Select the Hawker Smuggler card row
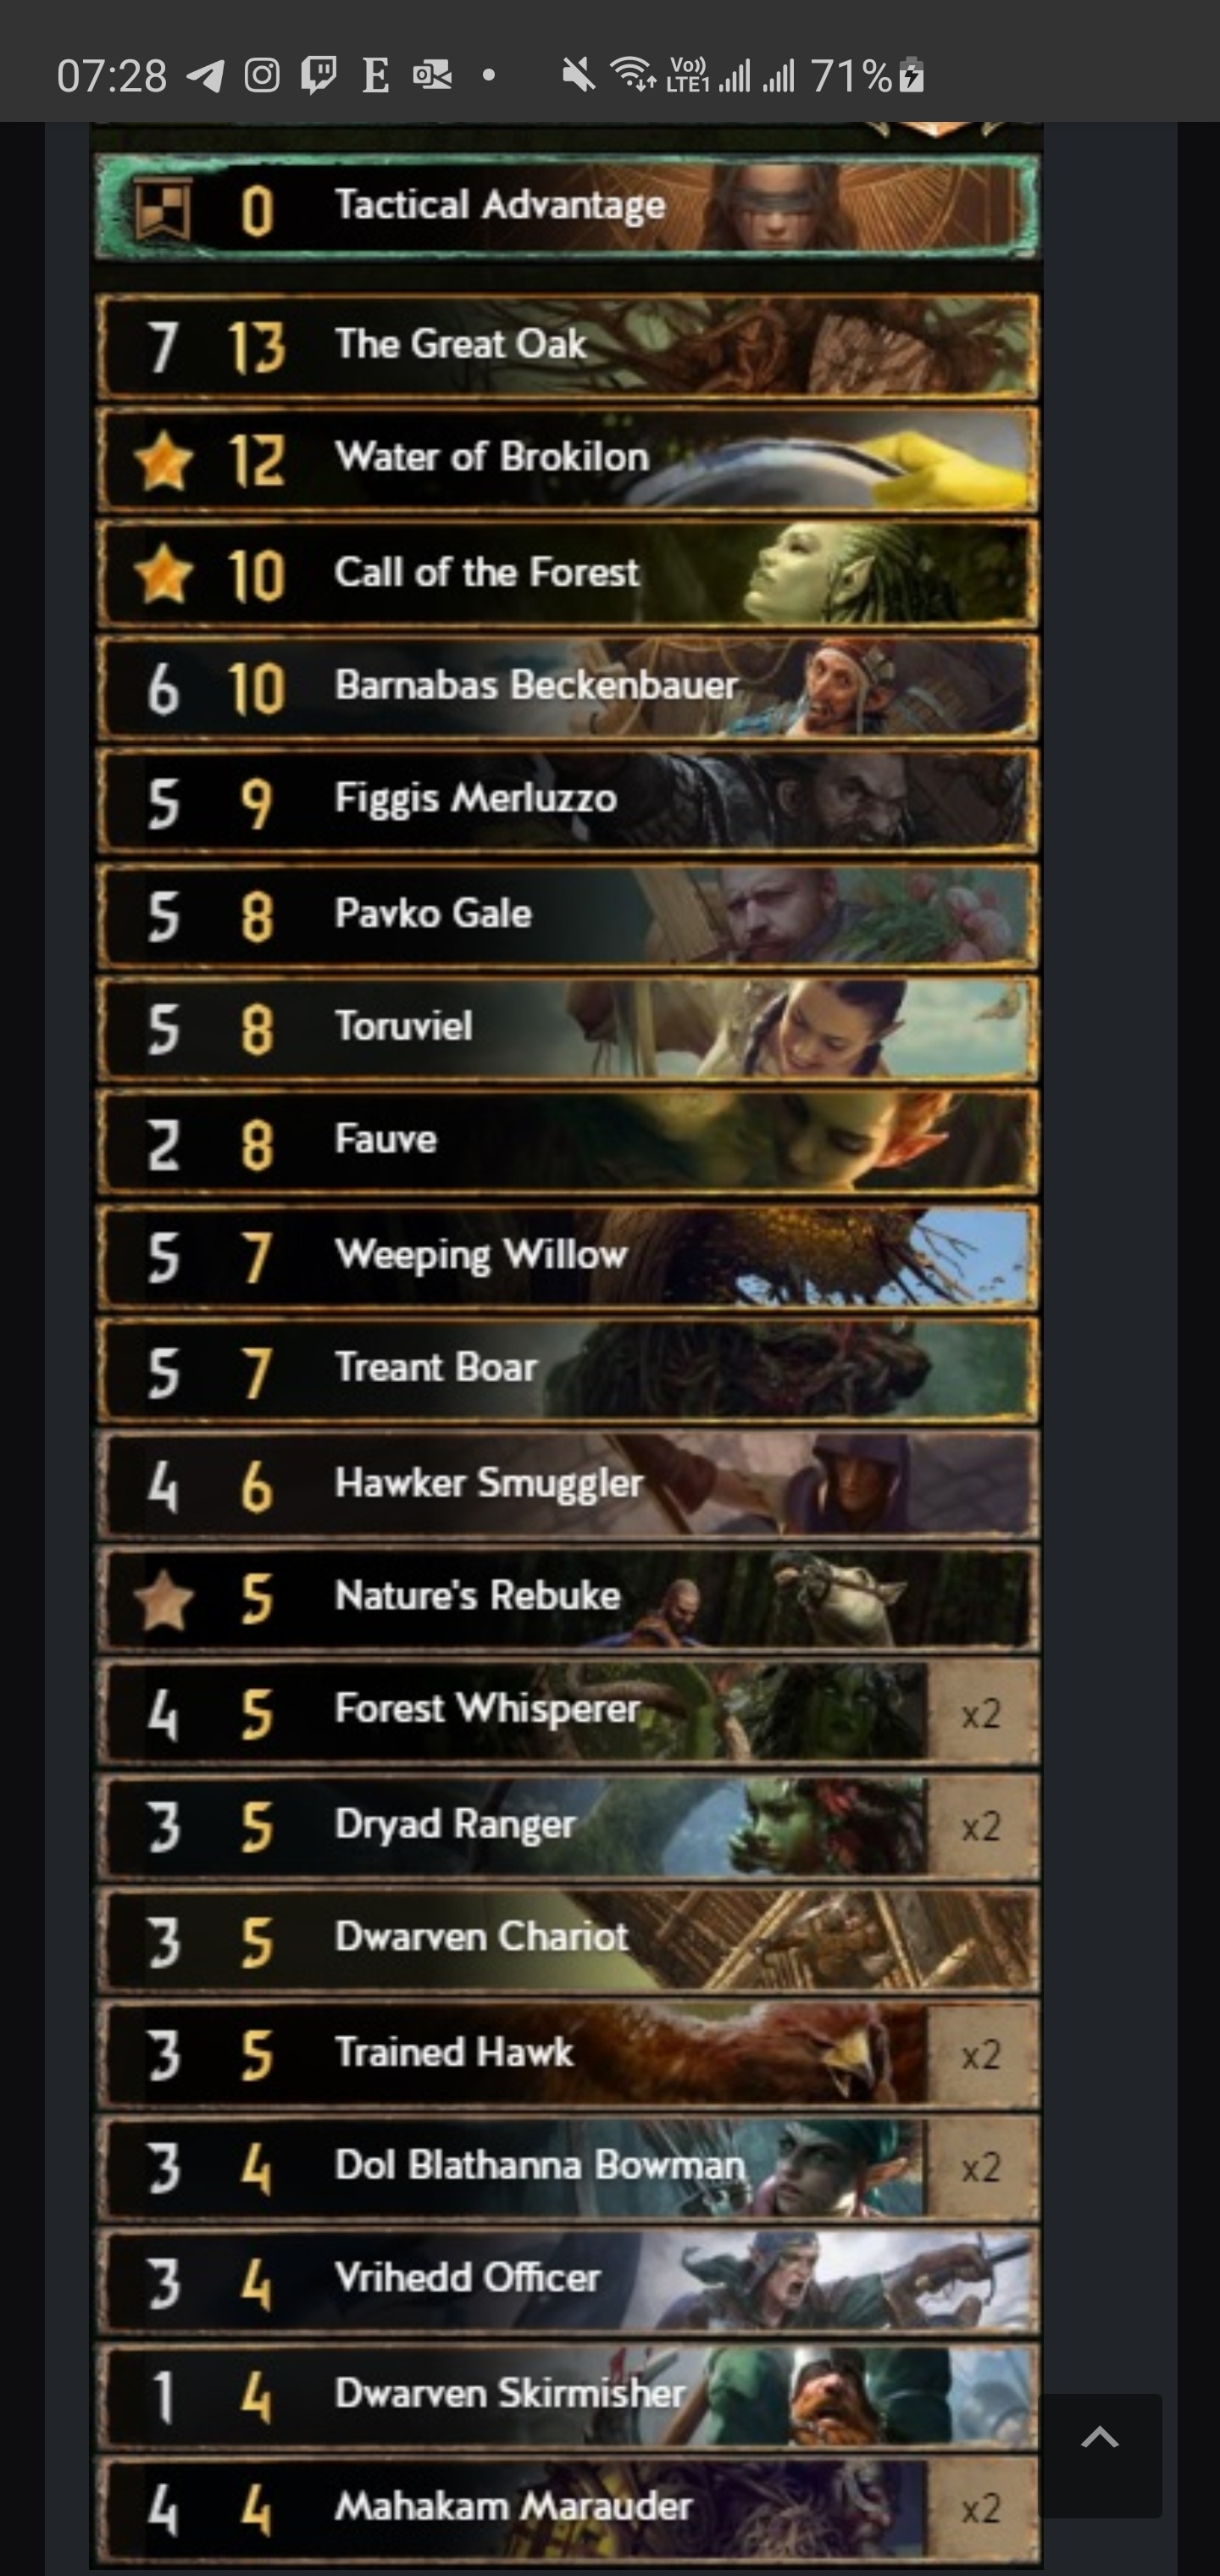 [x=567, y=1485]
